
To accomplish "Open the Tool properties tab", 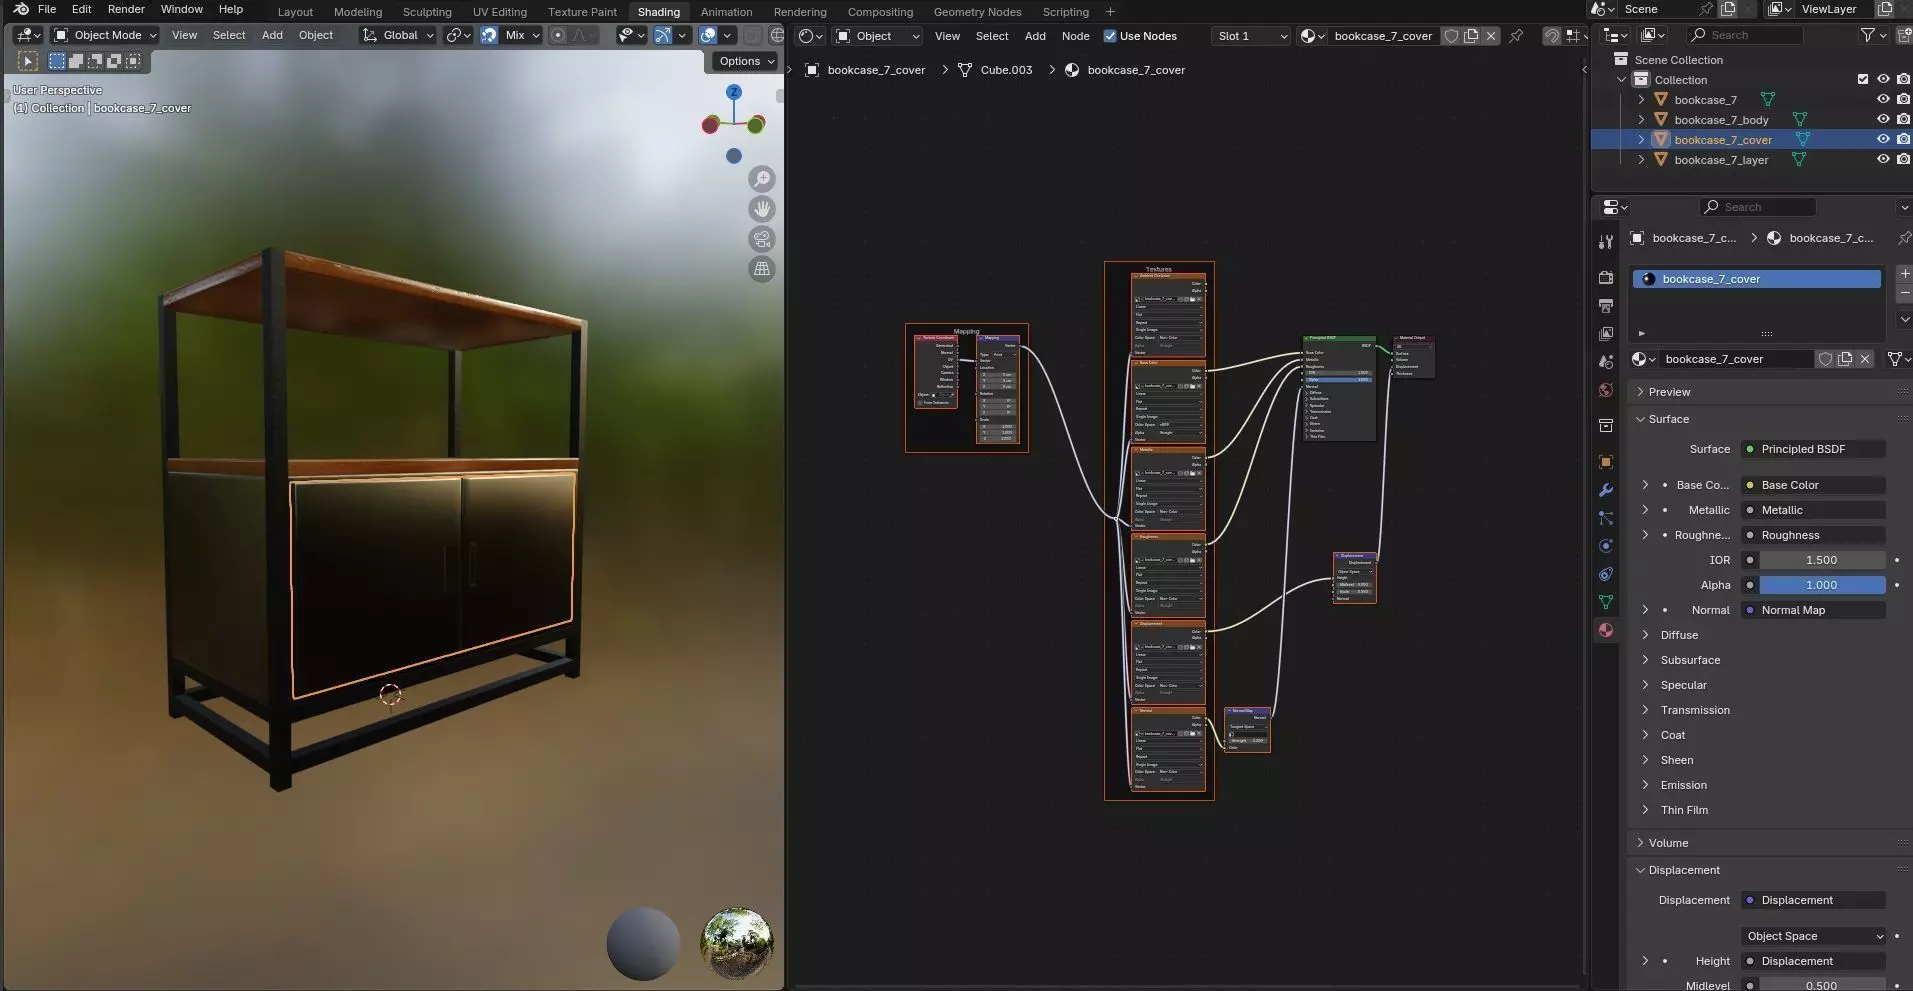I will 1606,242.
